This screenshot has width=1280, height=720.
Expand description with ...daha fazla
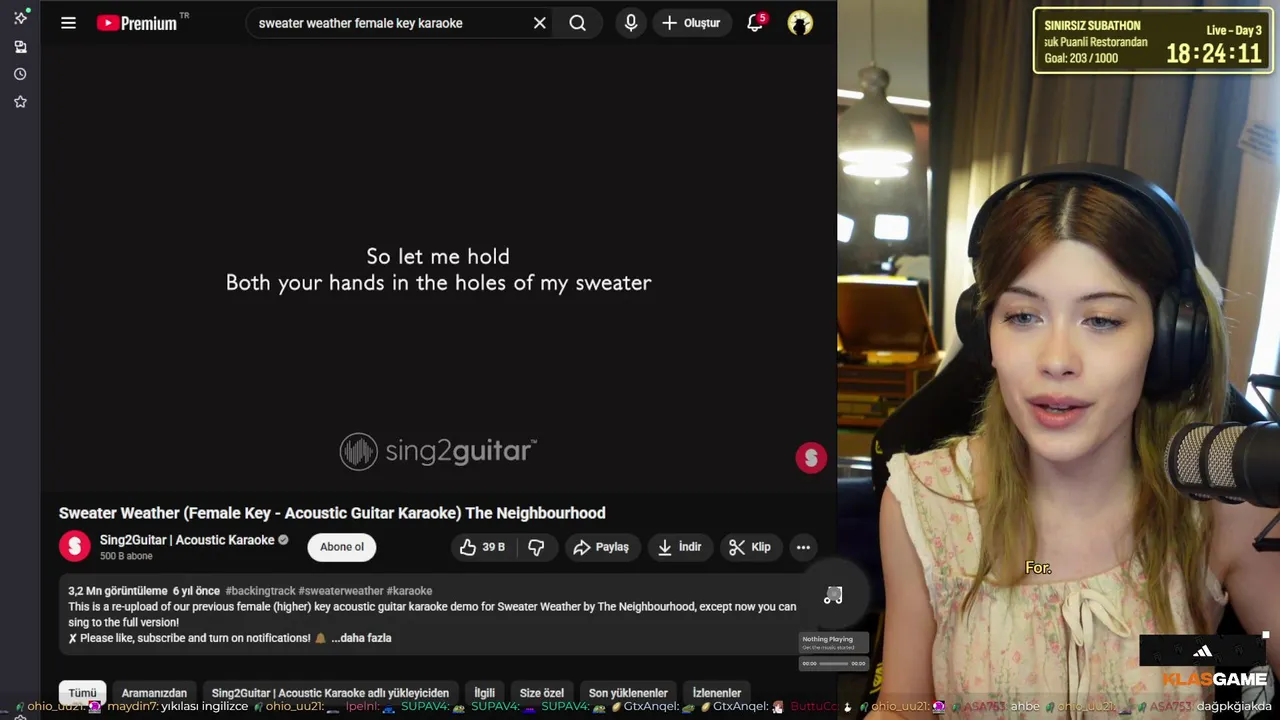click(361, 638)
